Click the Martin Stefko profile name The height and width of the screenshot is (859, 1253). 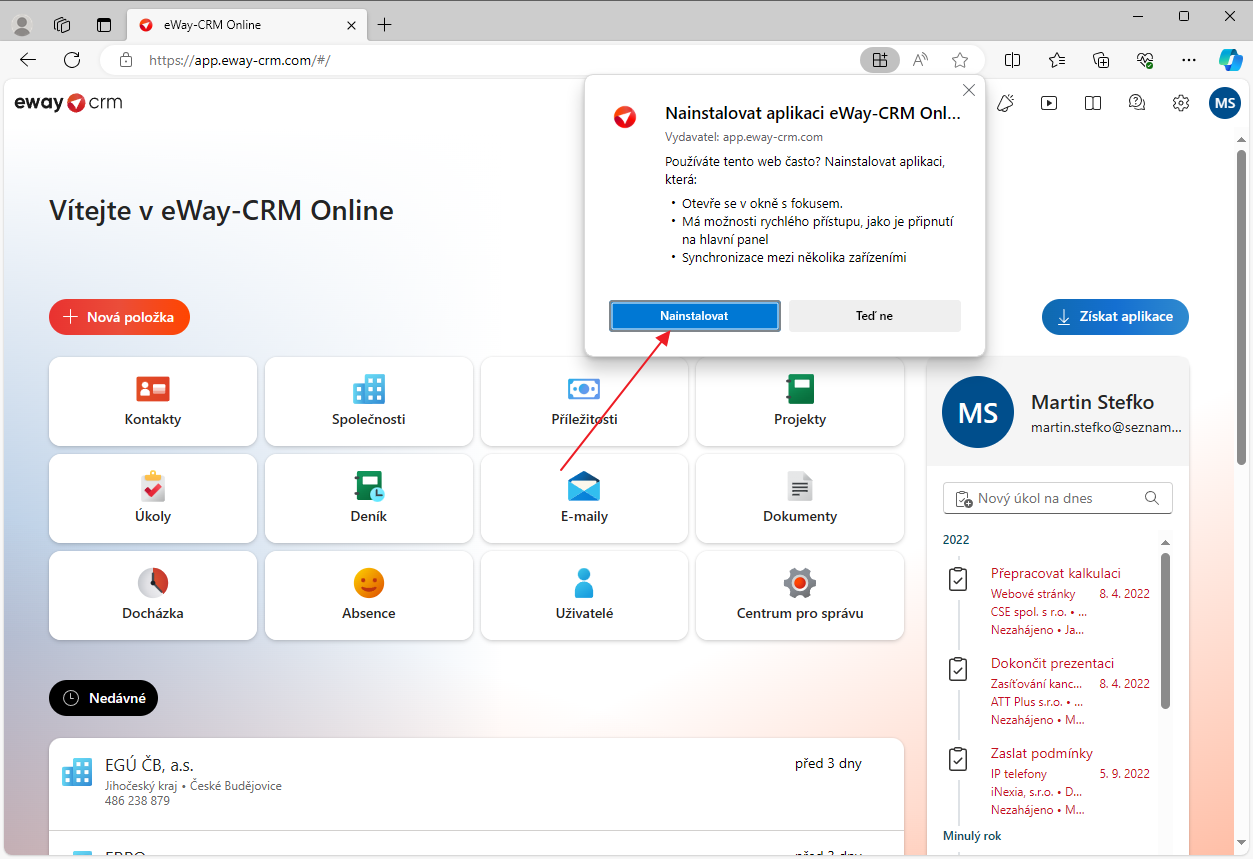pos(1092,402)
